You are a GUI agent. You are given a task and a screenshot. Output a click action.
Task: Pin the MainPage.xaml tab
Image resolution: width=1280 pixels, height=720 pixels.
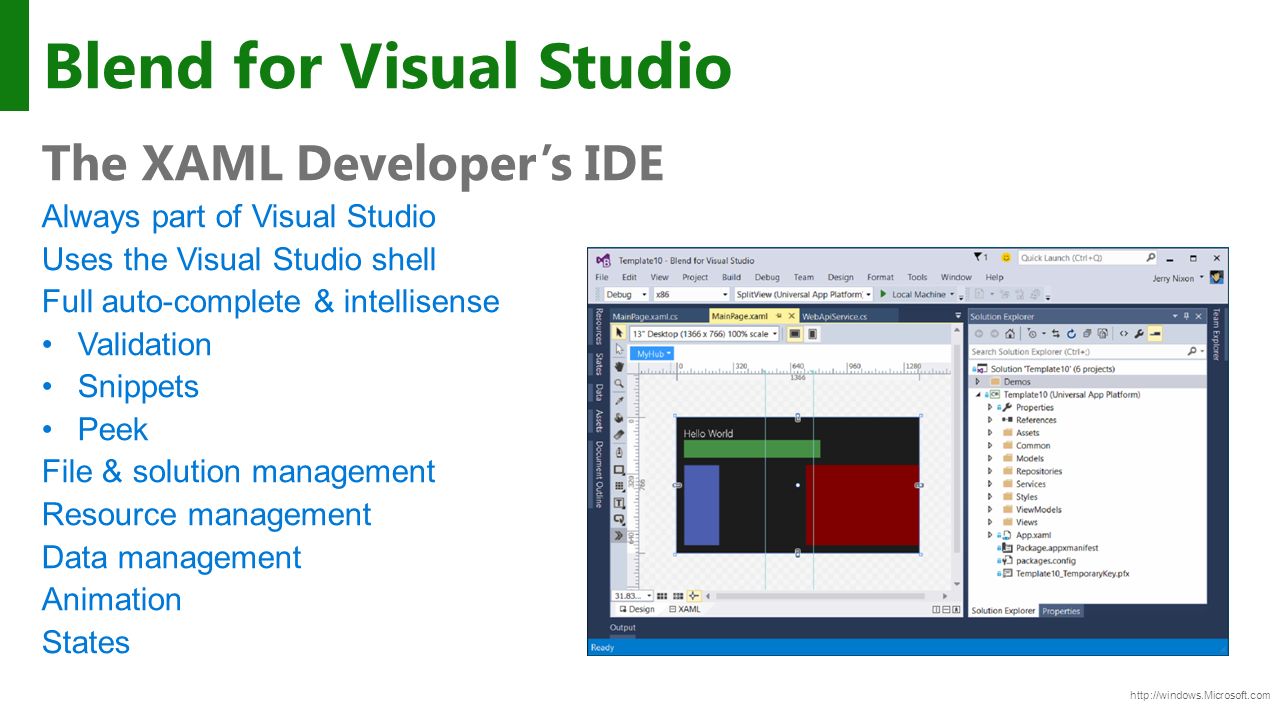[x=778, y=316]
